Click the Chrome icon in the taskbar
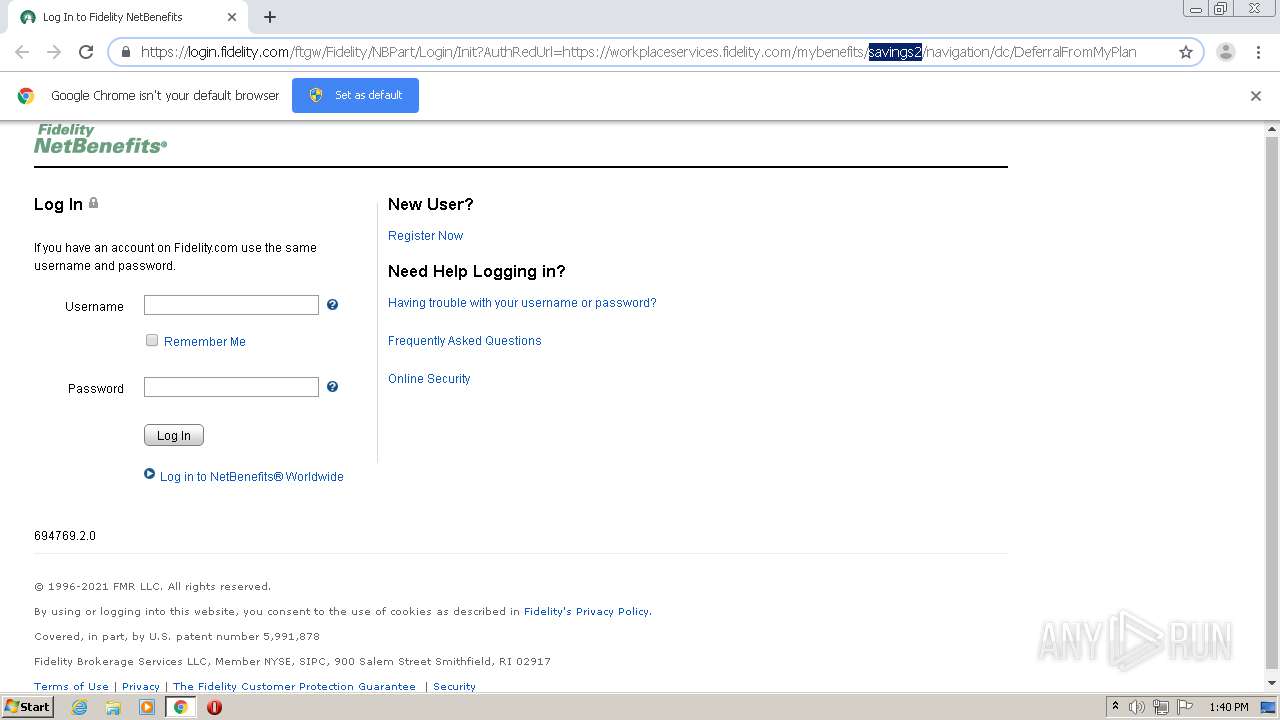1280x720 pixels. pyautogui.click(x=180, y=707)
